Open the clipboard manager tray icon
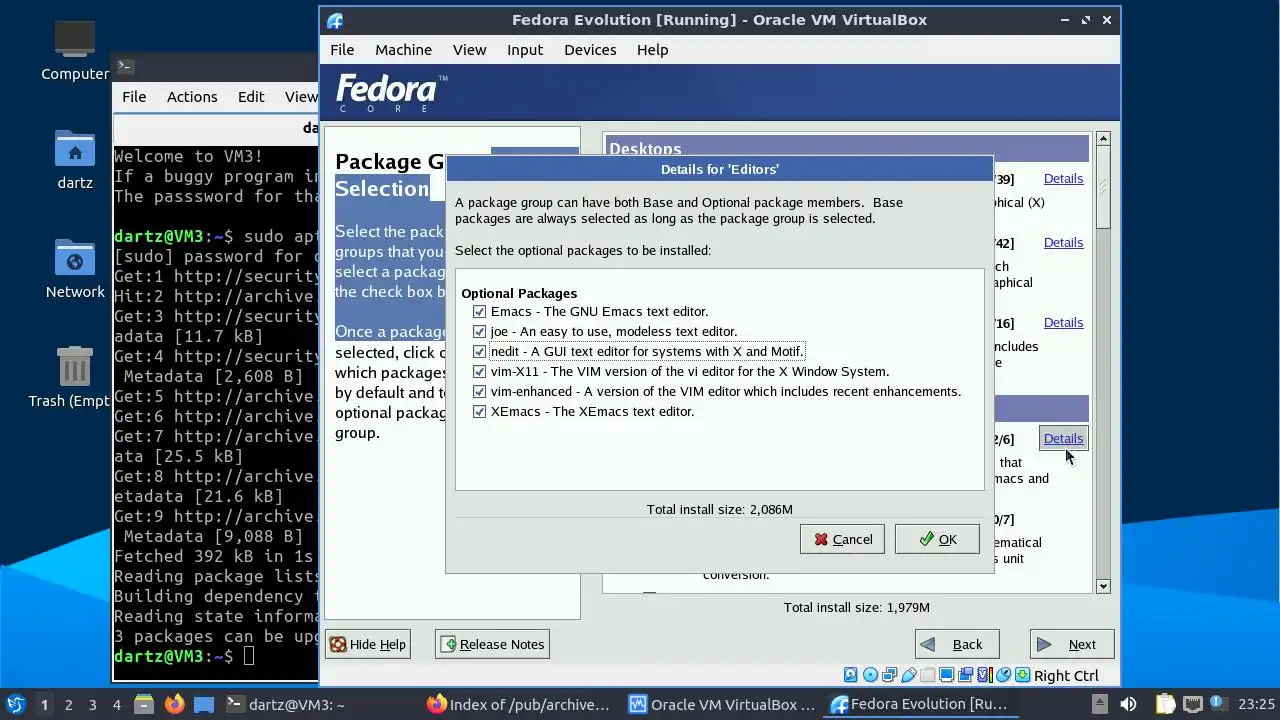Screen dimensions: 1280x720 (x=1166, y=704)
